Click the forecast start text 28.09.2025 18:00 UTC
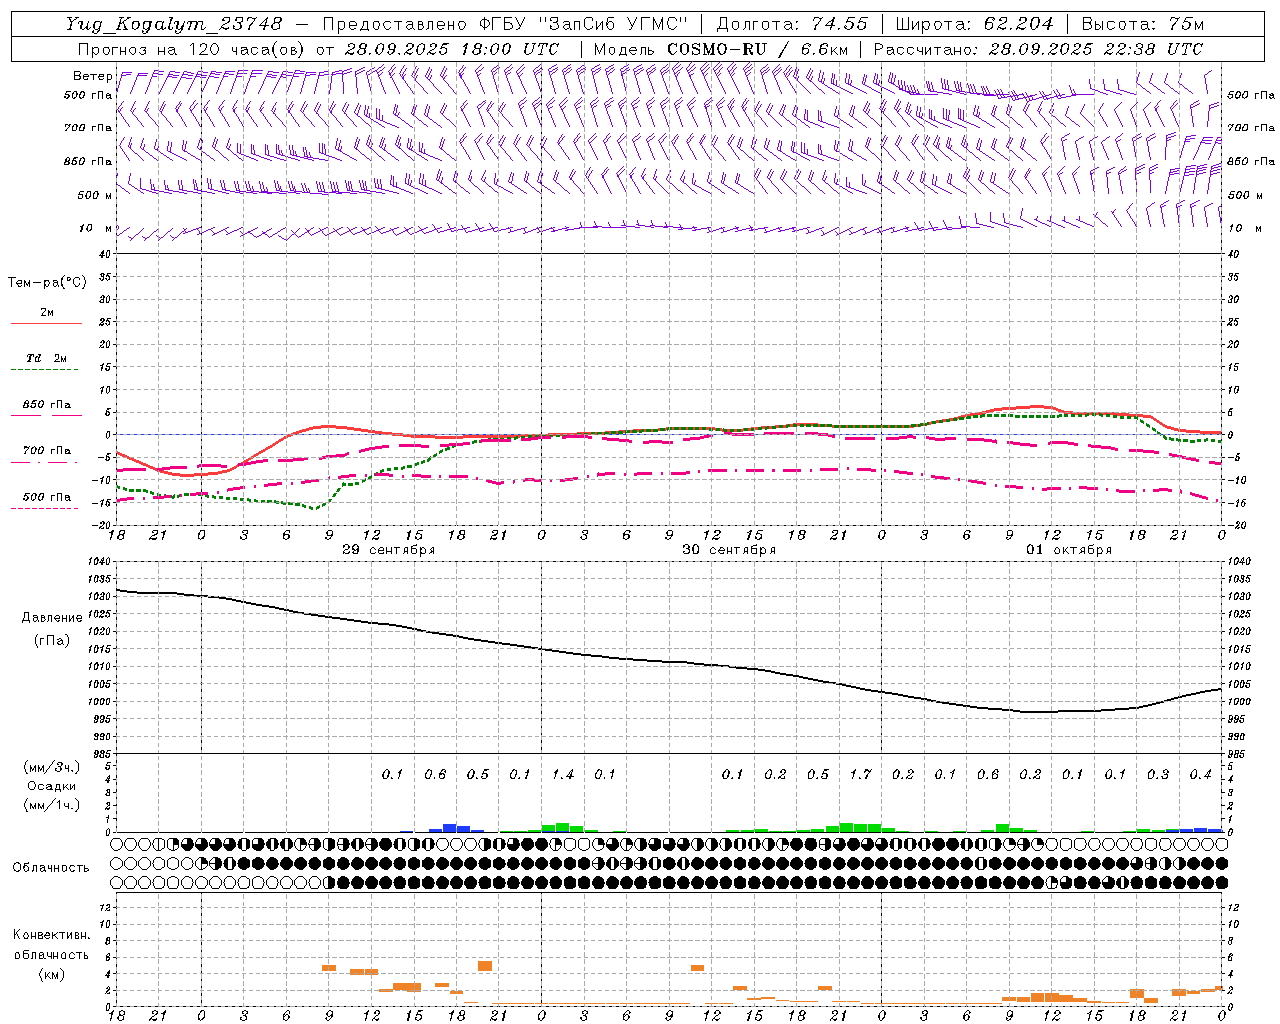1280x1024 pixels. [451, 49]
